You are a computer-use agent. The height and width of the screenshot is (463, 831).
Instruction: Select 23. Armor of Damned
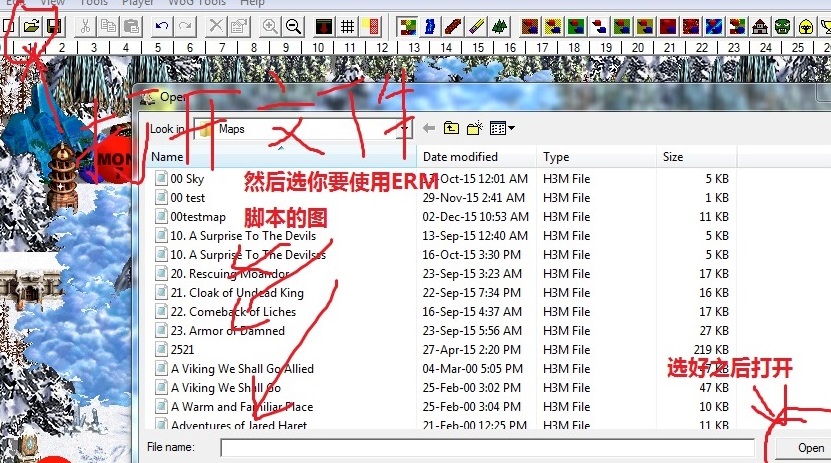pos(227,331)
